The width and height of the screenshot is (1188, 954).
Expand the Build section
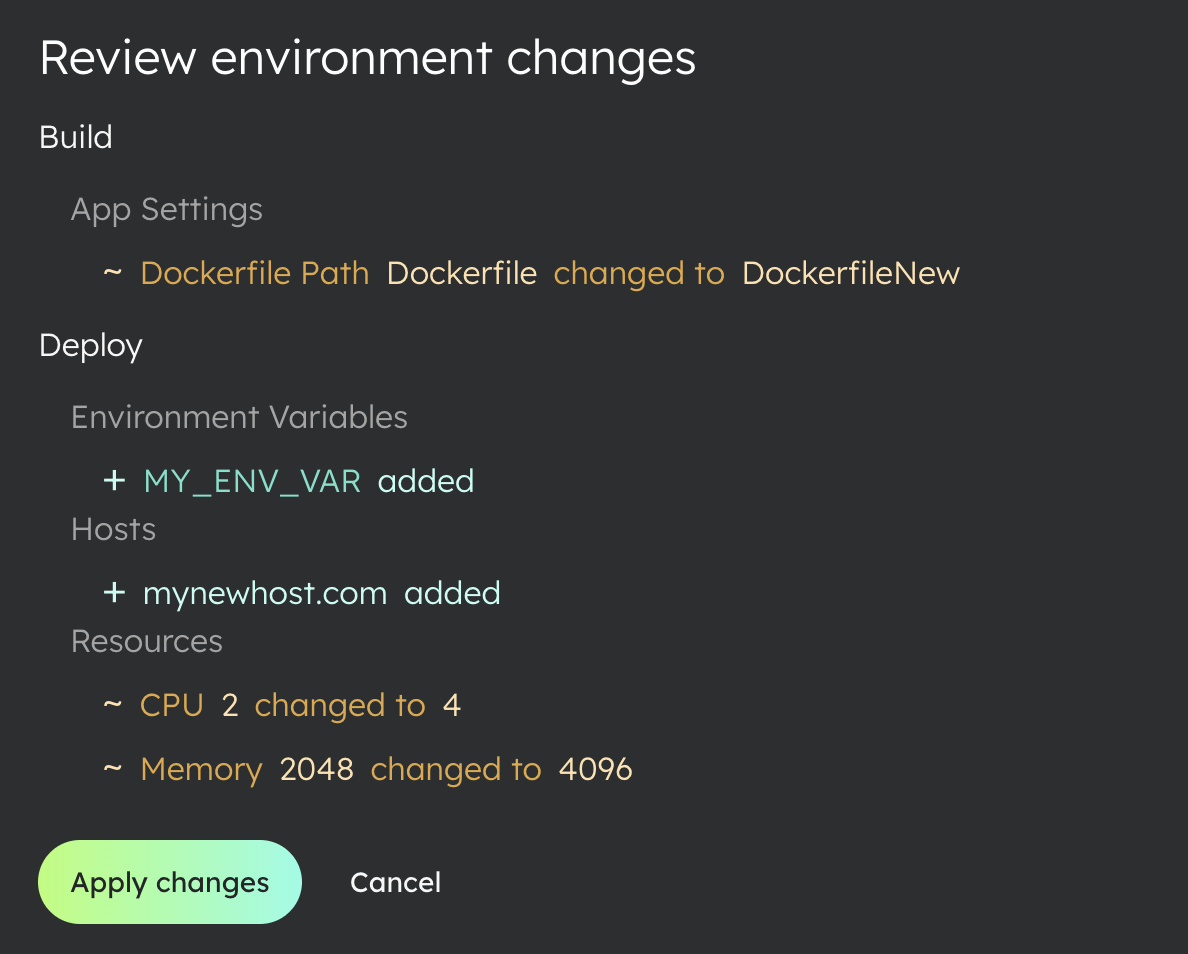tap(75, 137)
